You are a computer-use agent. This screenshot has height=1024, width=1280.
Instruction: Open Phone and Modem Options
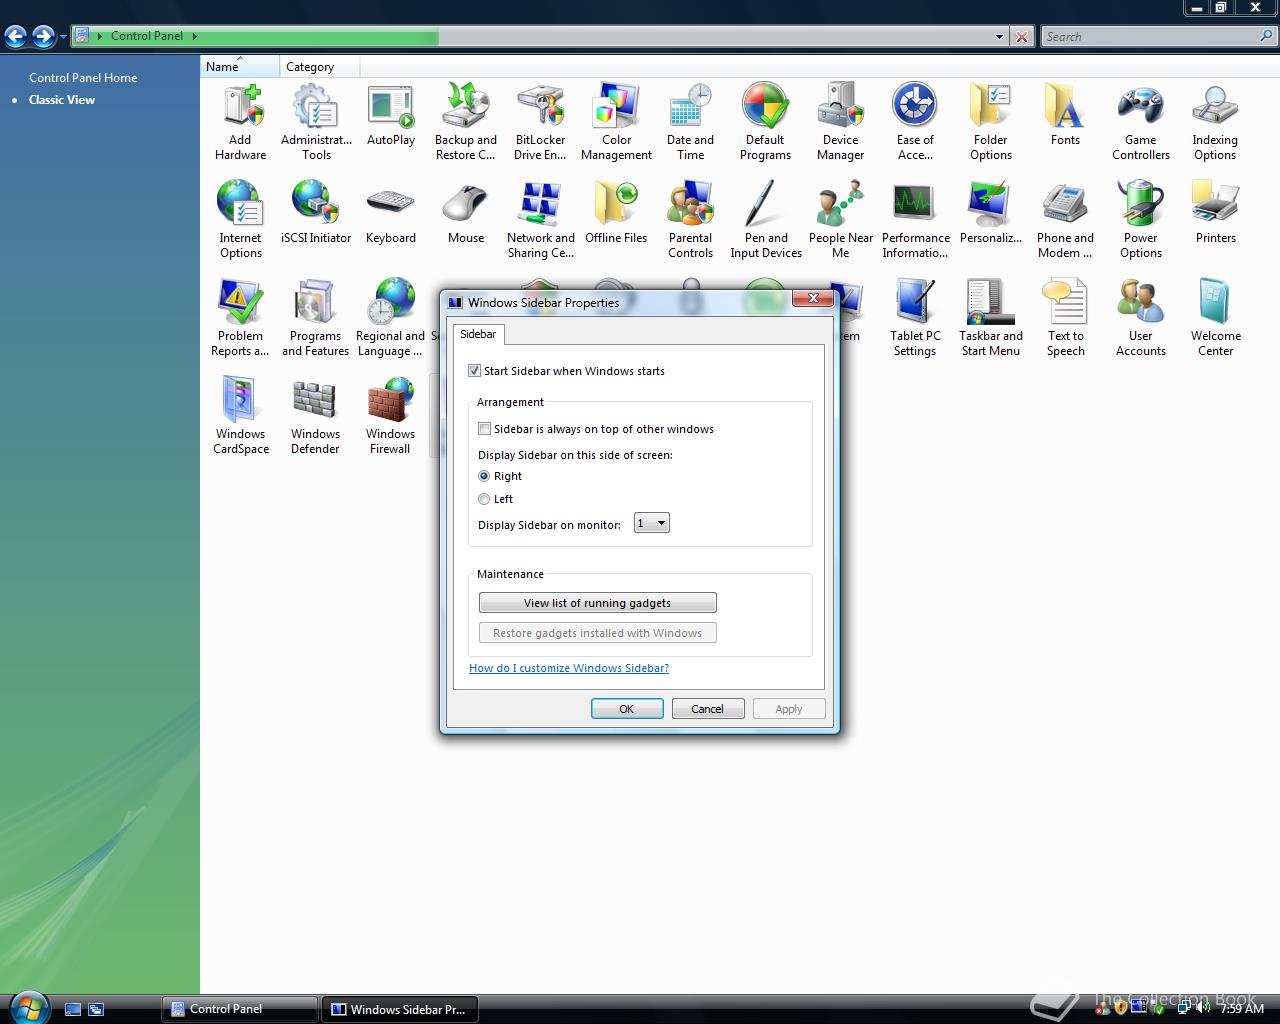(x=1065, y=220)
